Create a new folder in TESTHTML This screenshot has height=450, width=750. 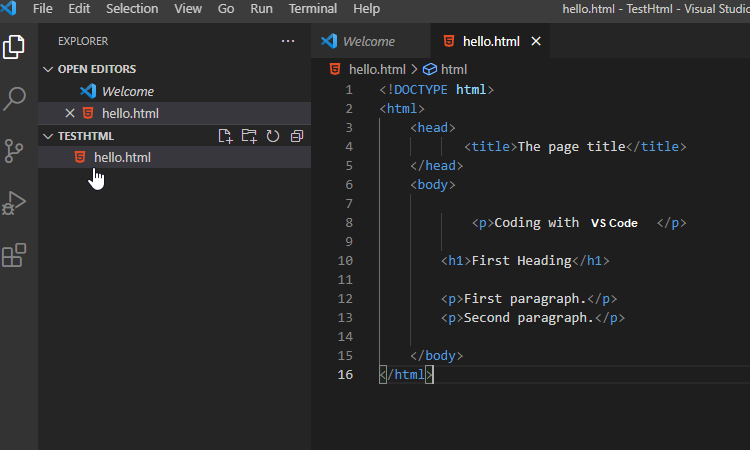click(x=249, y=136)
